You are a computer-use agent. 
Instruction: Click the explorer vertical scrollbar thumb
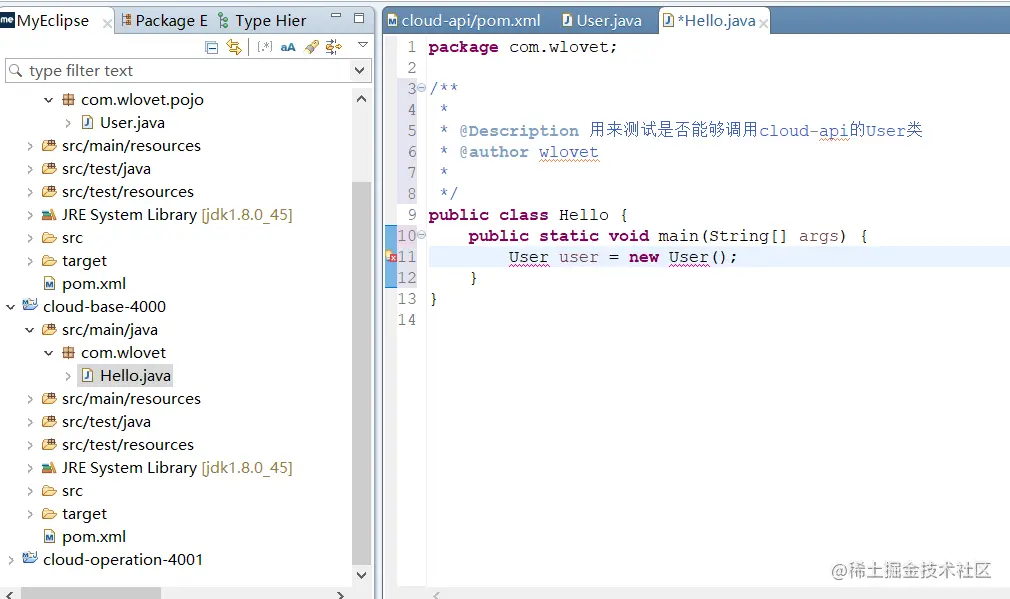coord(361,372)
